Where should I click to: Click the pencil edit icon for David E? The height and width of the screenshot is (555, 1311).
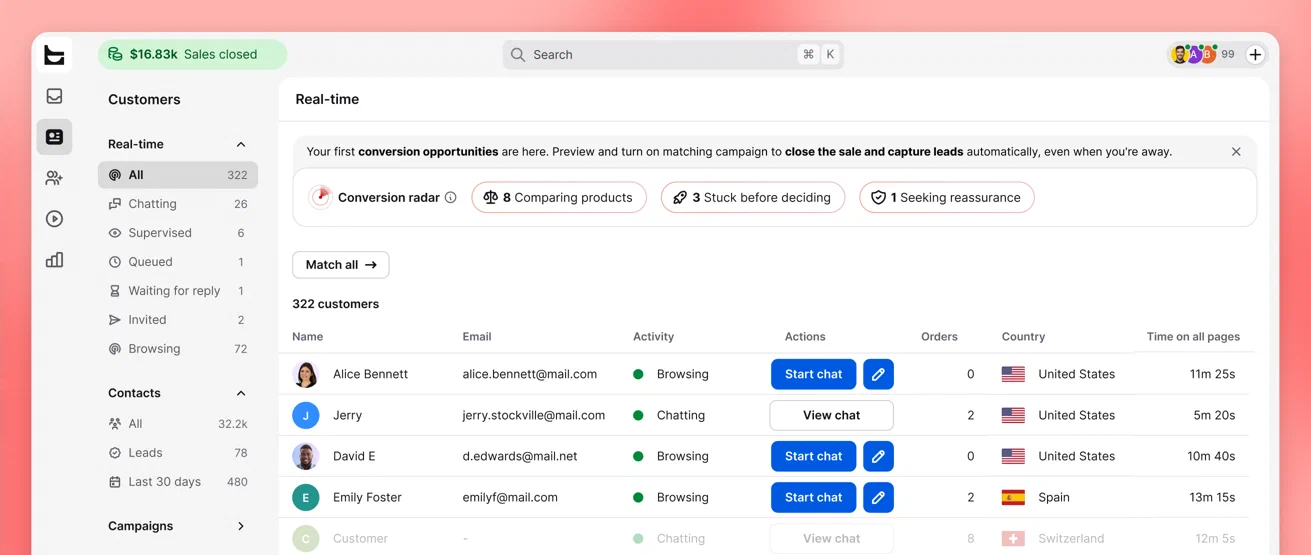(x=878, y=456)
